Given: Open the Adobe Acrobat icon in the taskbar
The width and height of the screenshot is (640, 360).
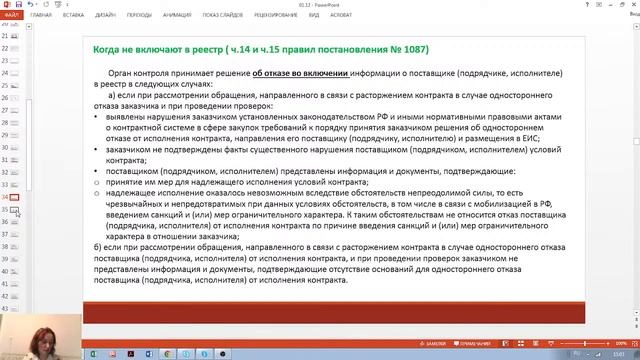Looking at the screenshot, I should 131,354.
